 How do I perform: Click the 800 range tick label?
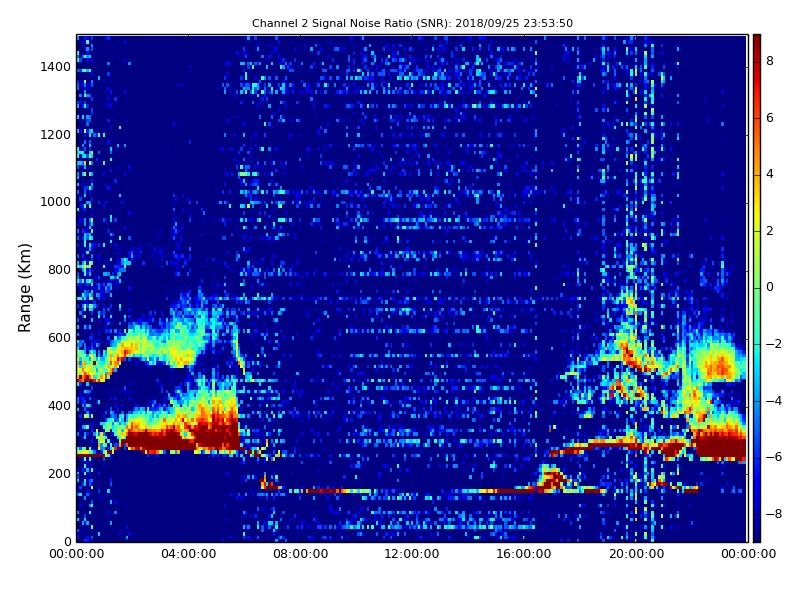click(x=59, y=270)
